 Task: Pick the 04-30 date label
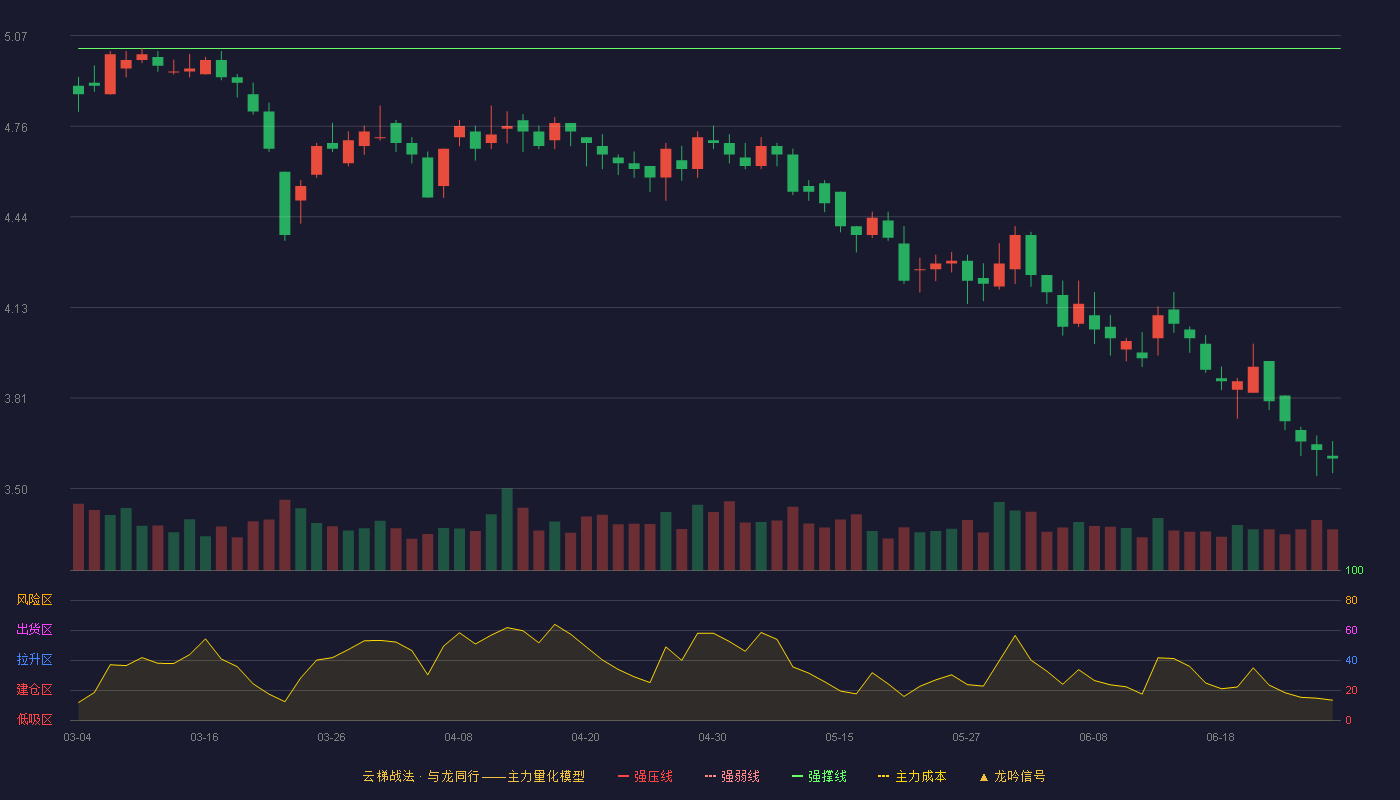[x=712, y=737]
